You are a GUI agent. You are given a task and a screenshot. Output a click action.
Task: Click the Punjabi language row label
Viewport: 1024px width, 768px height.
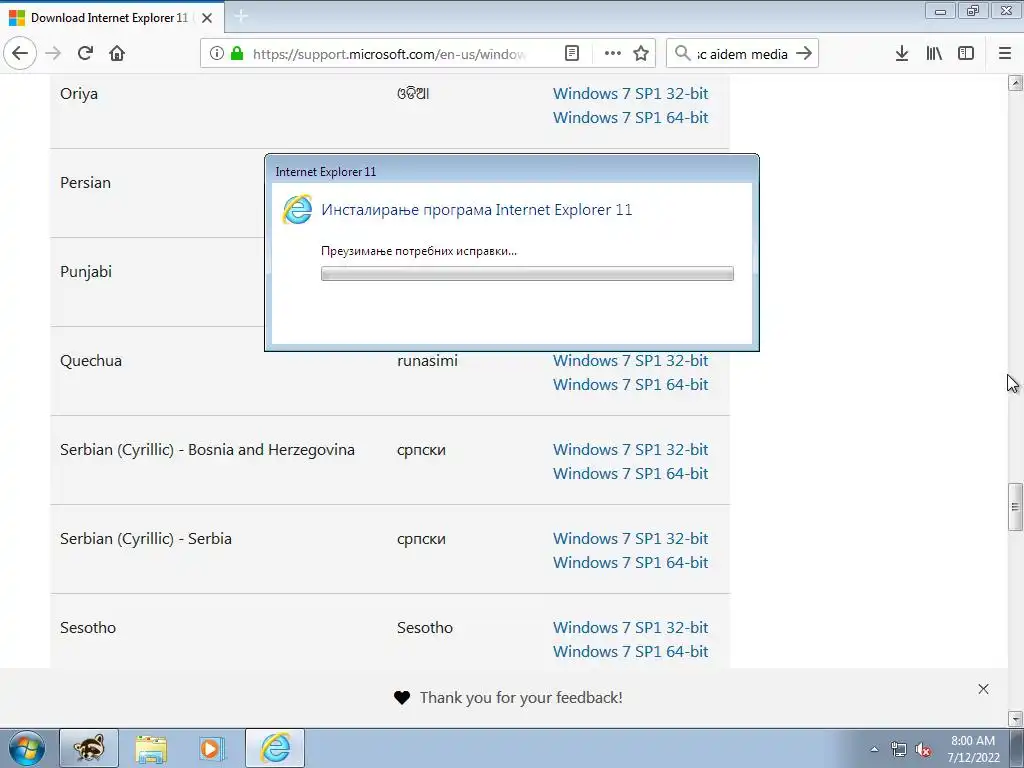coord(86,272)
